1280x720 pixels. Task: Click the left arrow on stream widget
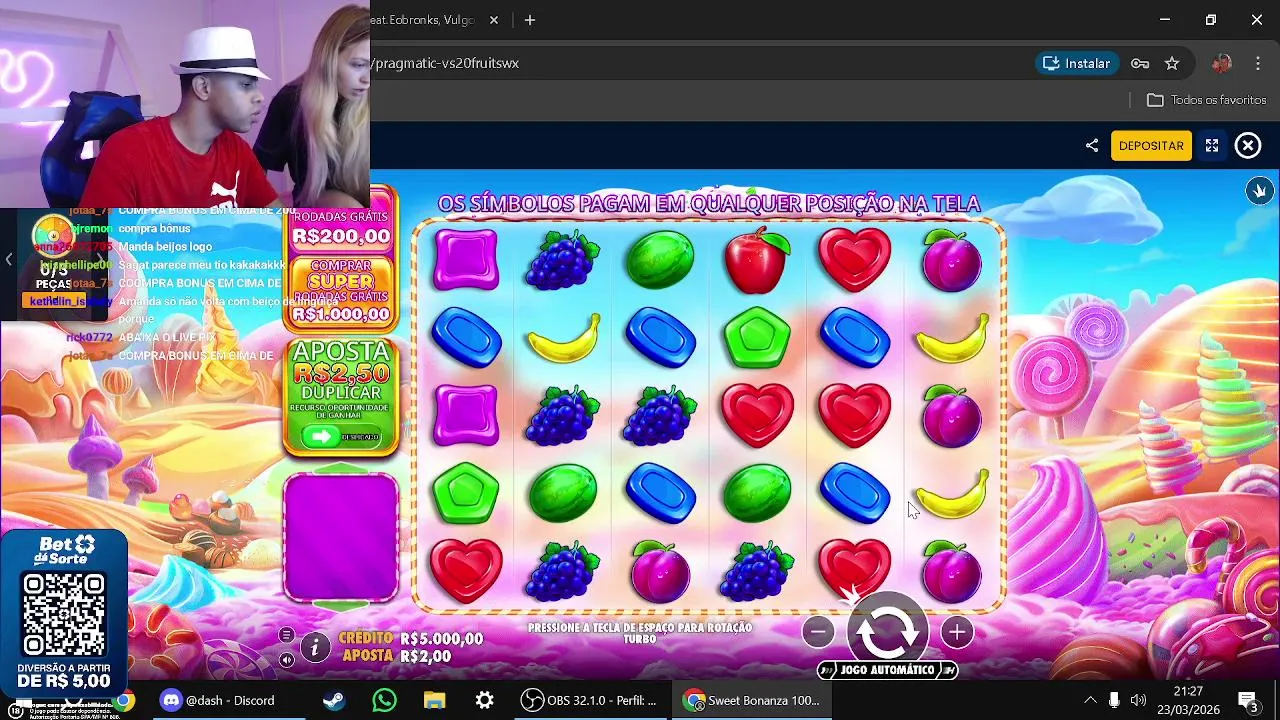9,260
